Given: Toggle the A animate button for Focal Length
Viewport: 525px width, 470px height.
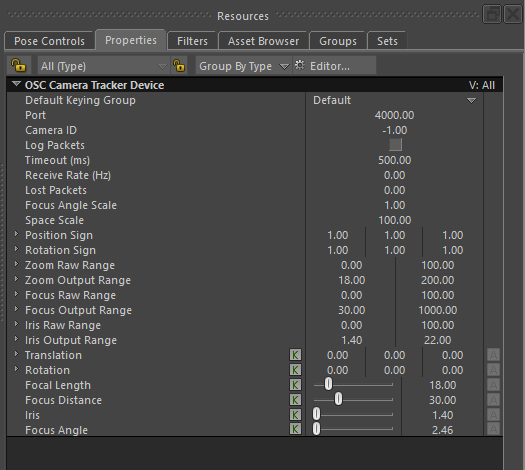Looking at the screenshot, I should pos(493,385).
